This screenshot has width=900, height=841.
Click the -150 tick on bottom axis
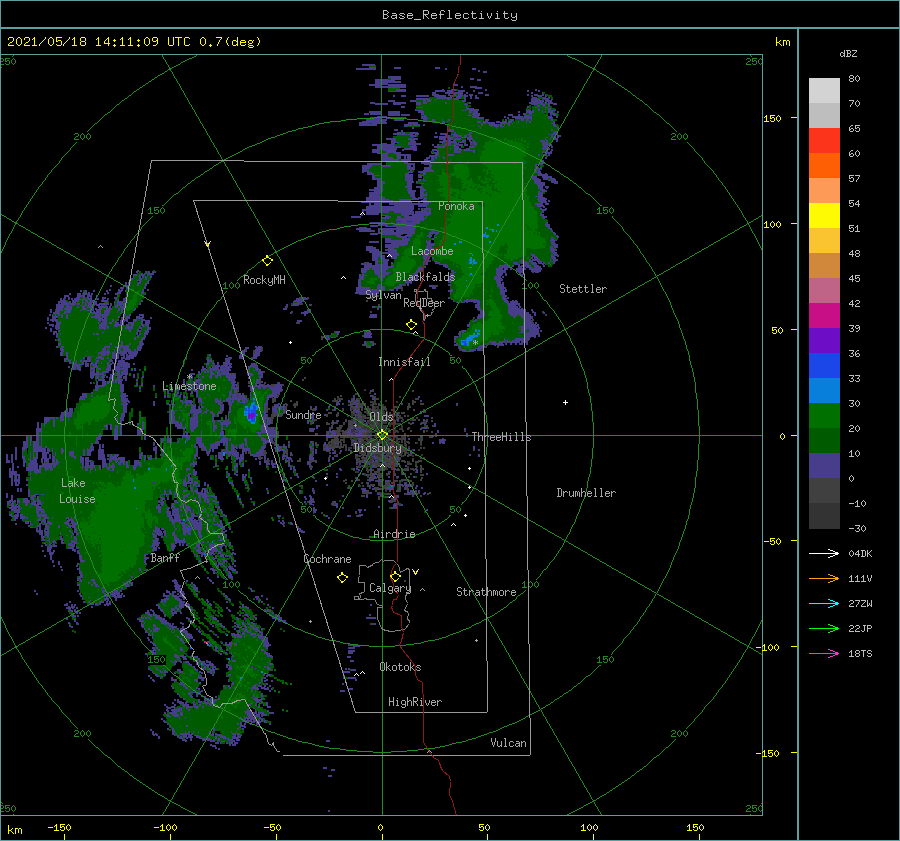click(59, 827)
